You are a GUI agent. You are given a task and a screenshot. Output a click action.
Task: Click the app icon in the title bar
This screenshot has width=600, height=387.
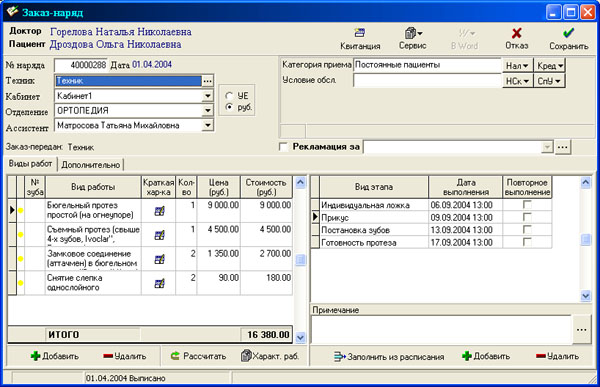tap(12, 11)
